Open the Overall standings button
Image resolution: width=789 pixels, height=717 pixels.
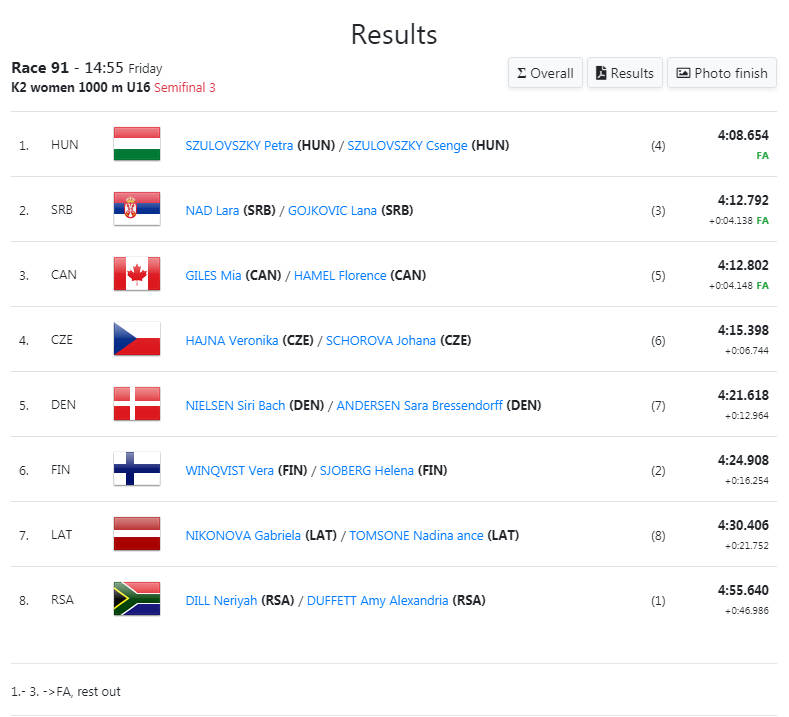click(545, 73)
